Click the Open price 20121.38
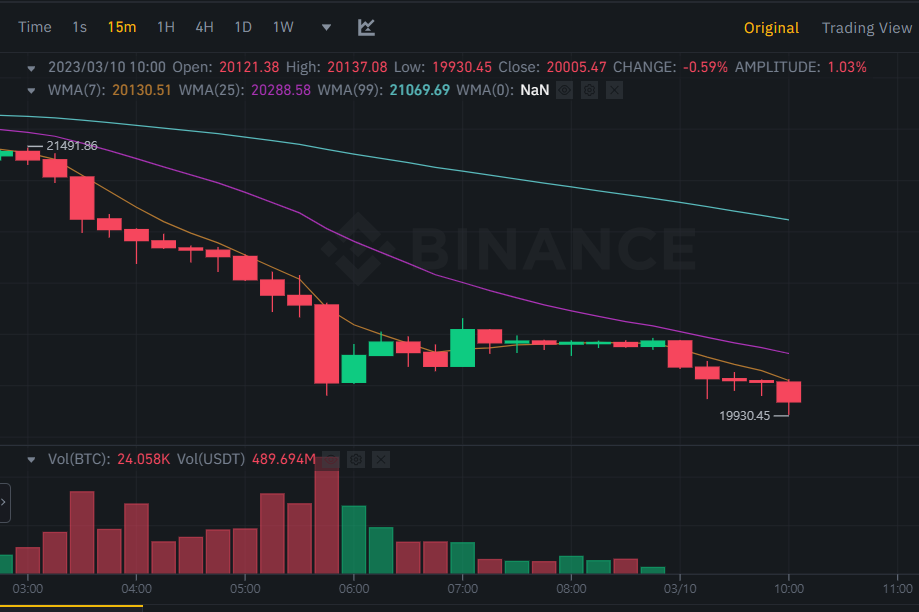This screenshot has height=612, width=919. click(249, 67)
